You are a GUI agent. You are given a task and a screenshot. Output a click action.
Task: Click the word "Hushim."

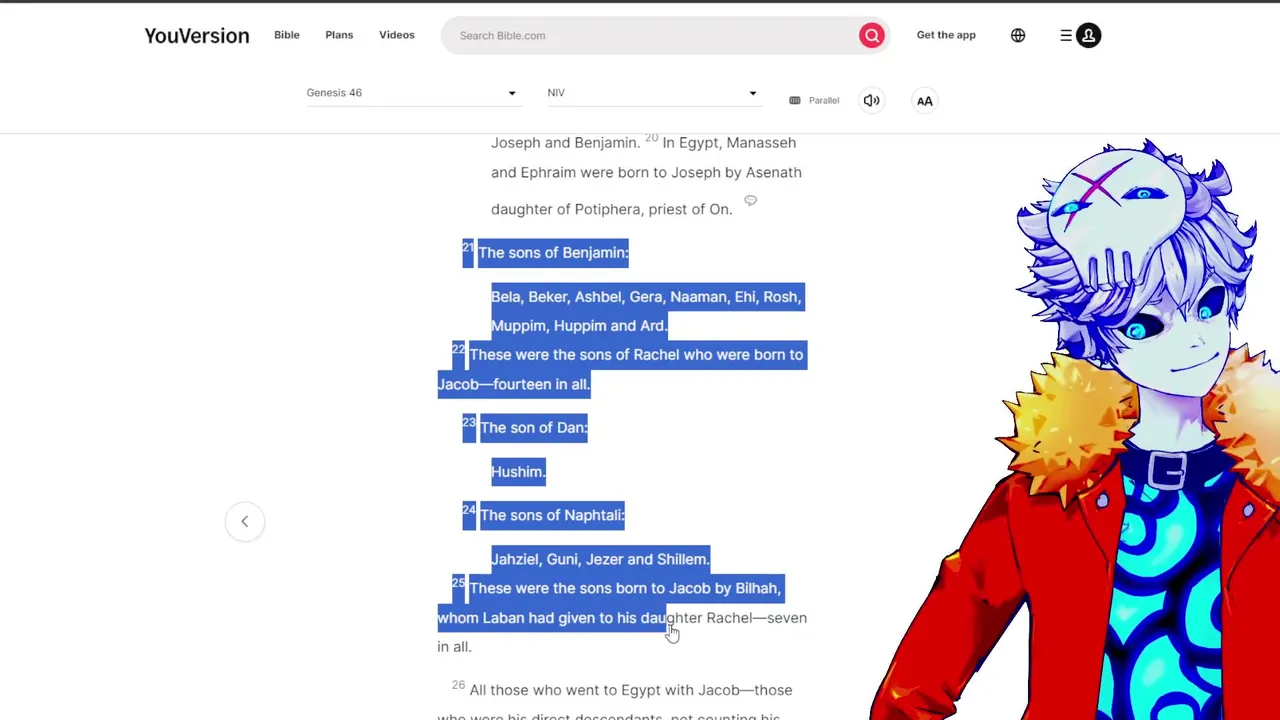(518, 472)
